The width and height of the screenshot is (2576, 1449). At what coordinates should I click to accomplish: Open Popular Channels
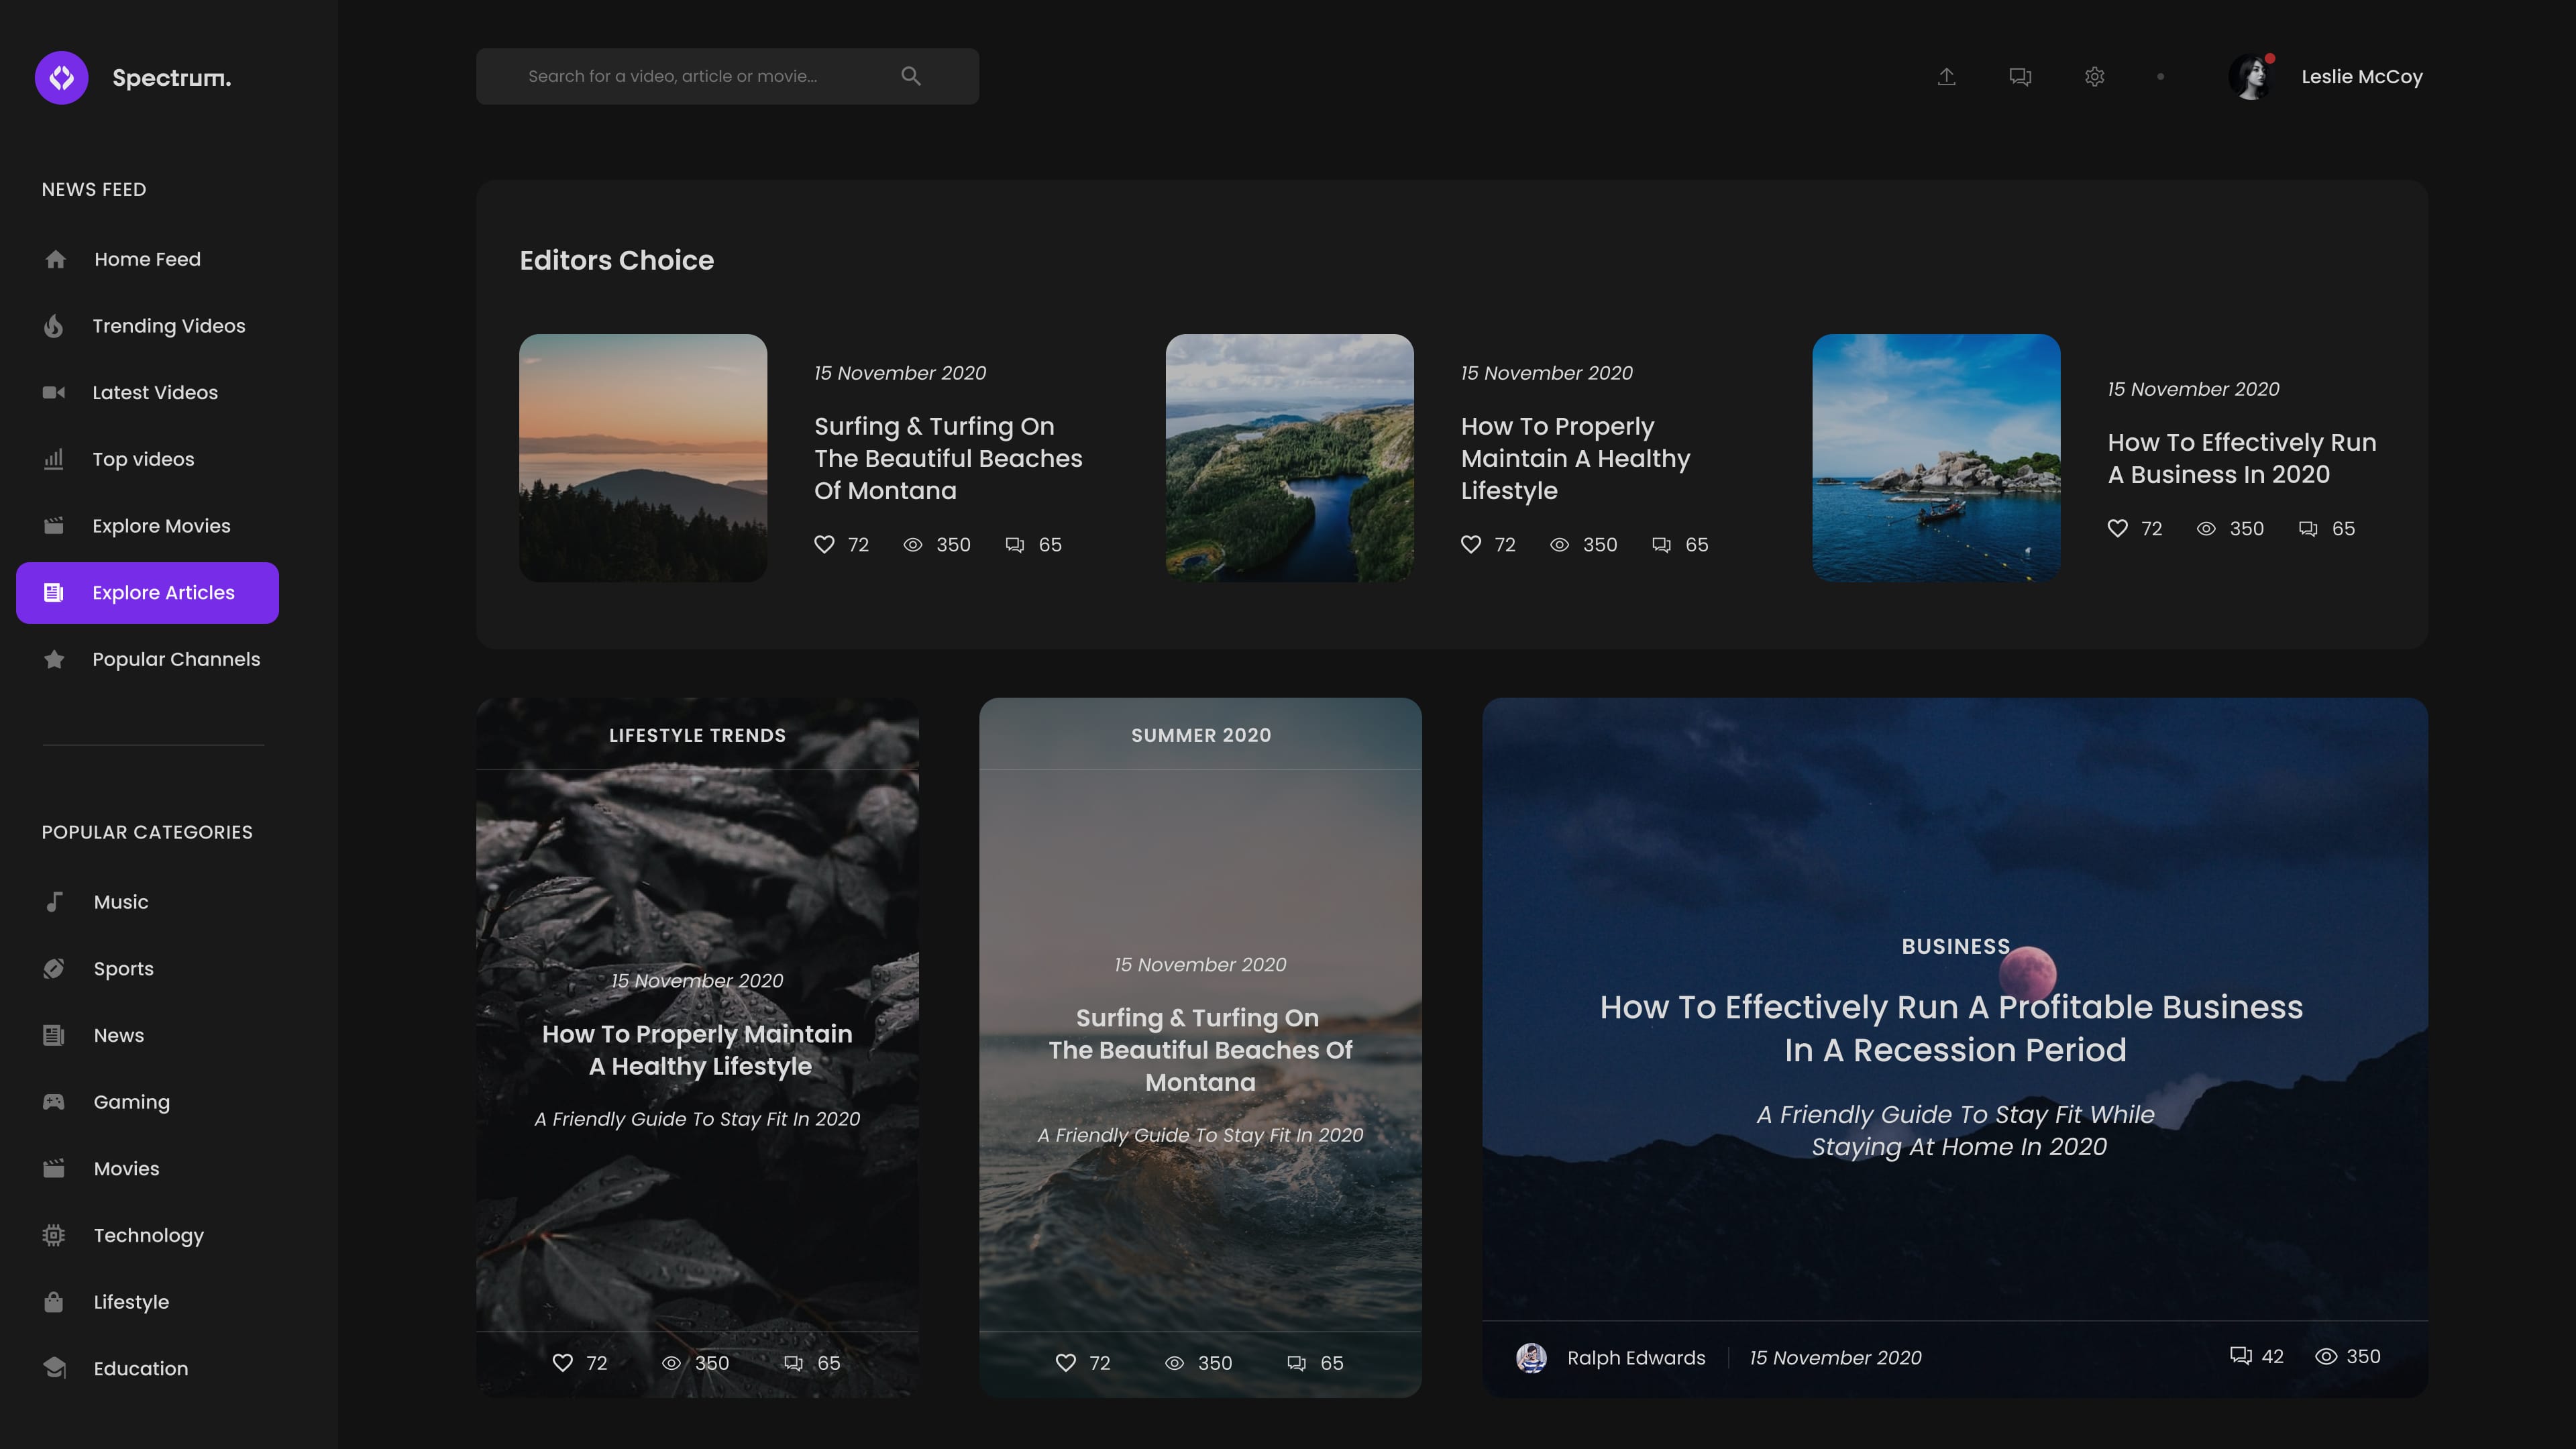pos(148,659)
